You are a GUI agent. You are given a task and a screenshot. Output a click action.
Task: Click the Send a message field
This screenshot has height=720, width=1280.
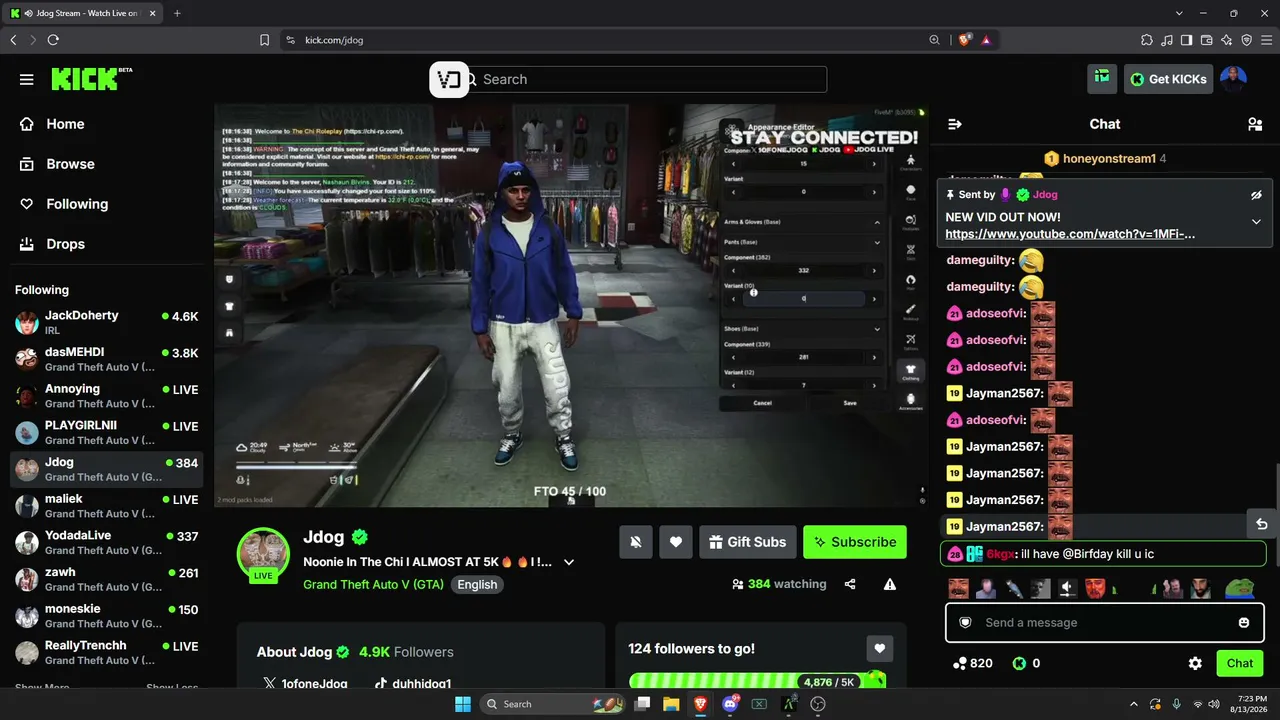pyautogui.click(x=1104, y=622)
